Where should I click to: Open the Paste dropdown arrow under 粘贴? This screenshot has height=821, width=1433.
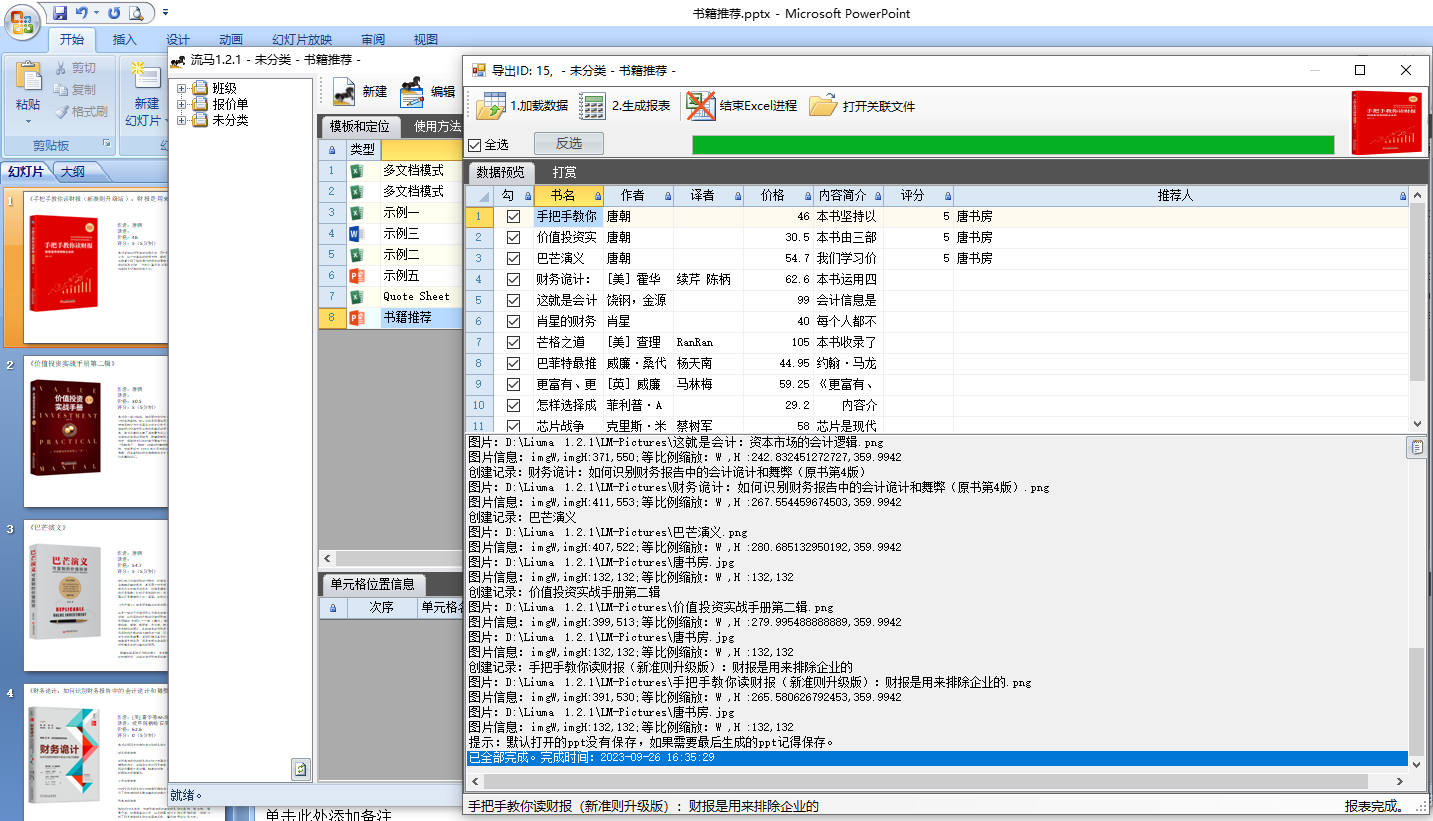point(28,122)
